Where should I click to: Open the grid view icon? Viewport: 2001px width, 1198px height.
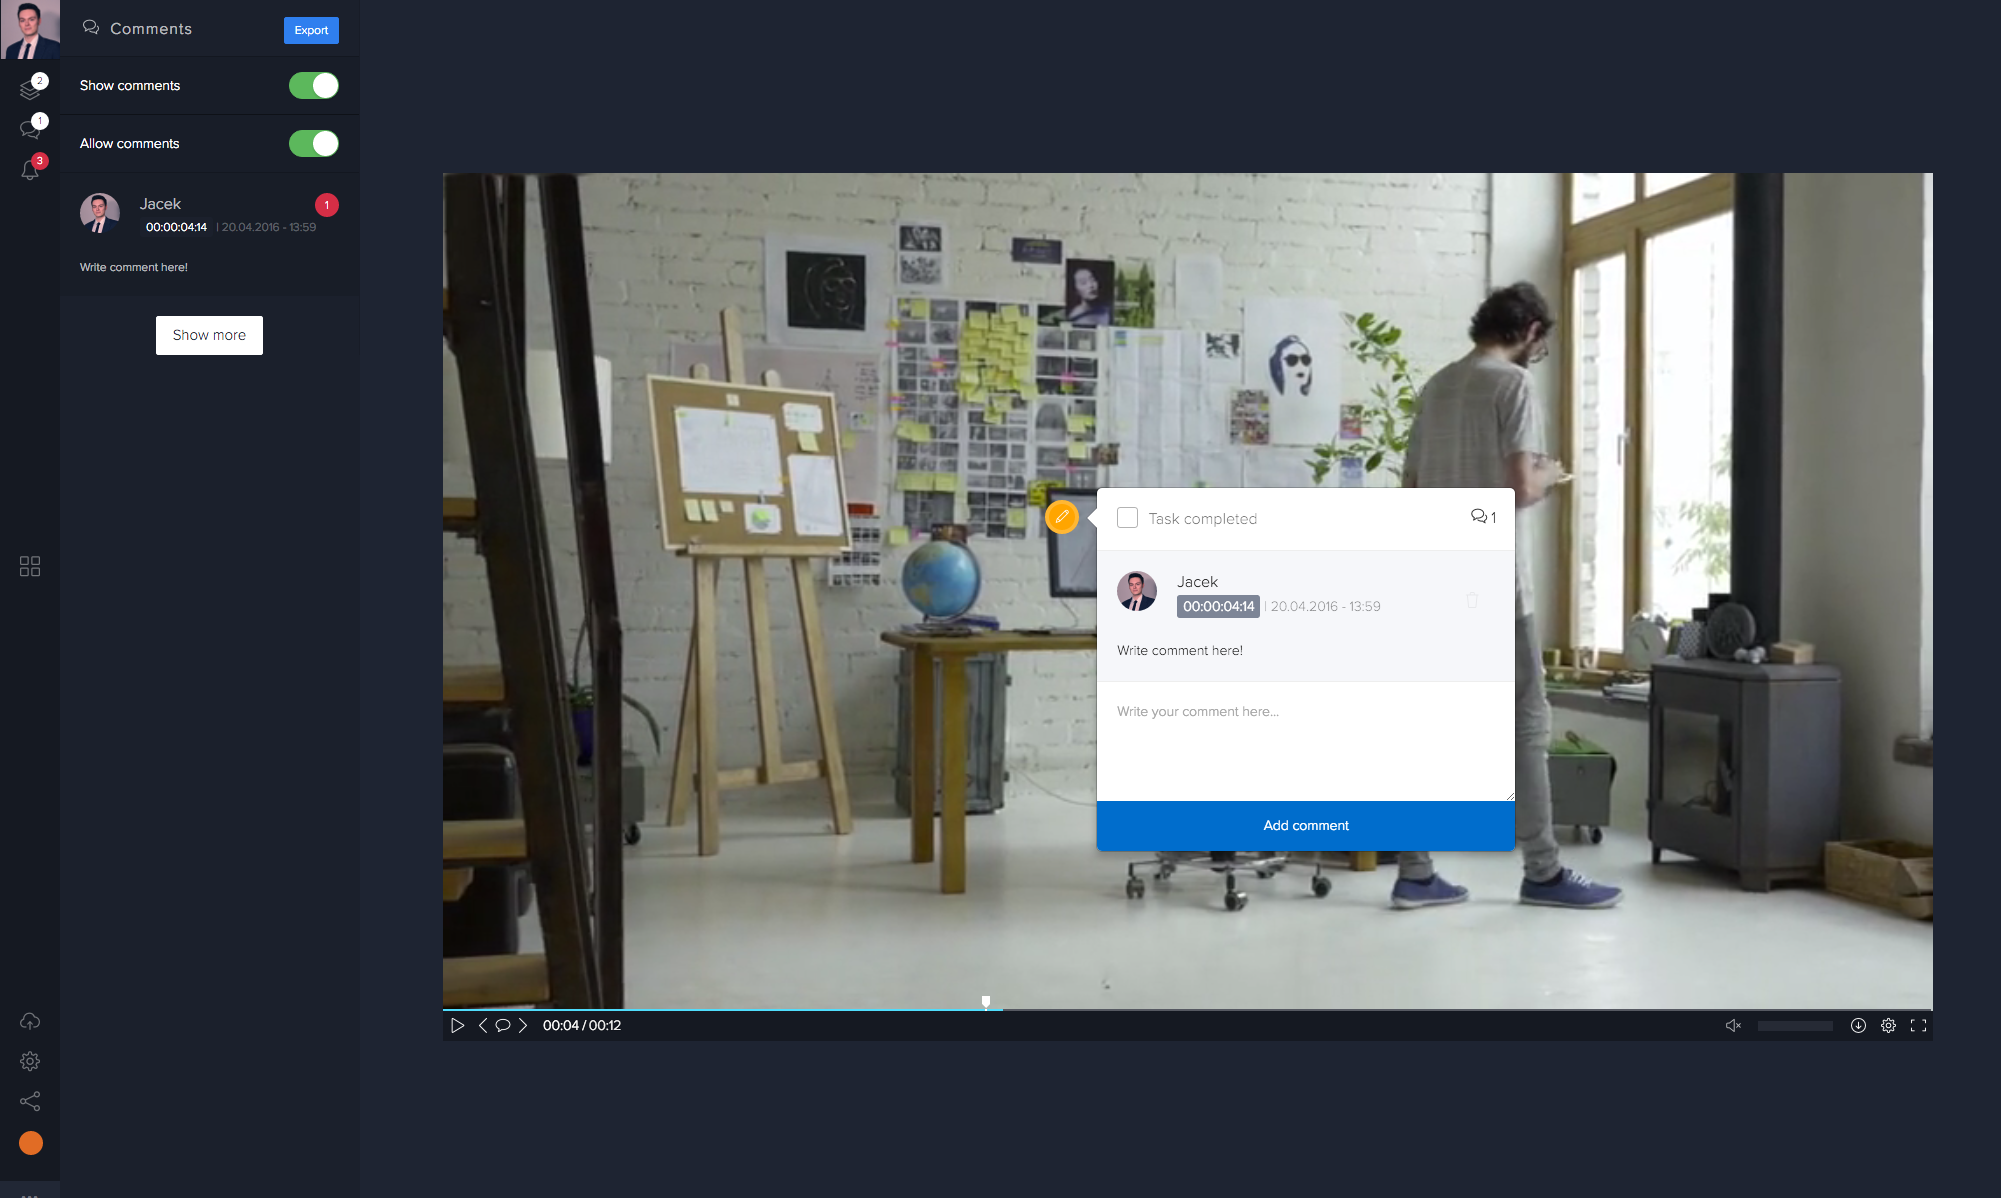click(30, 566)
